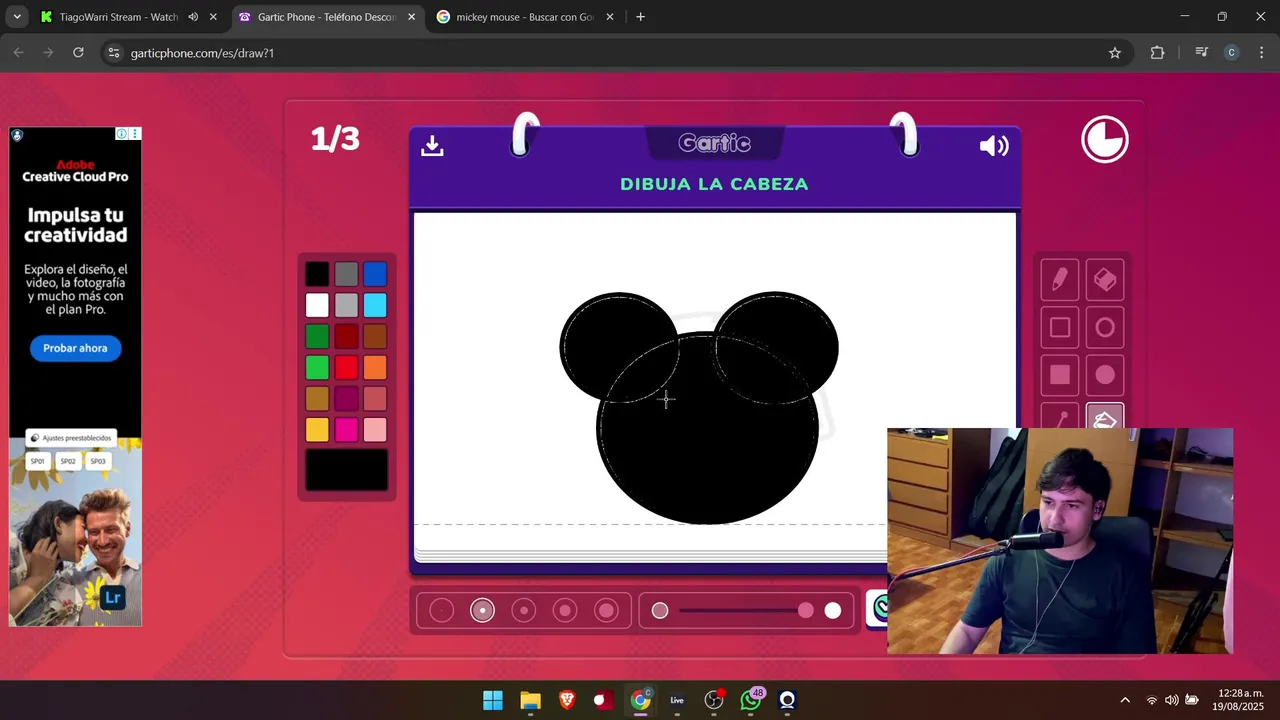Image resolution: width=1280 pixels, height=720 pixels.
Task: Show hidden system tray icons
Action: tap(1125, 700)
